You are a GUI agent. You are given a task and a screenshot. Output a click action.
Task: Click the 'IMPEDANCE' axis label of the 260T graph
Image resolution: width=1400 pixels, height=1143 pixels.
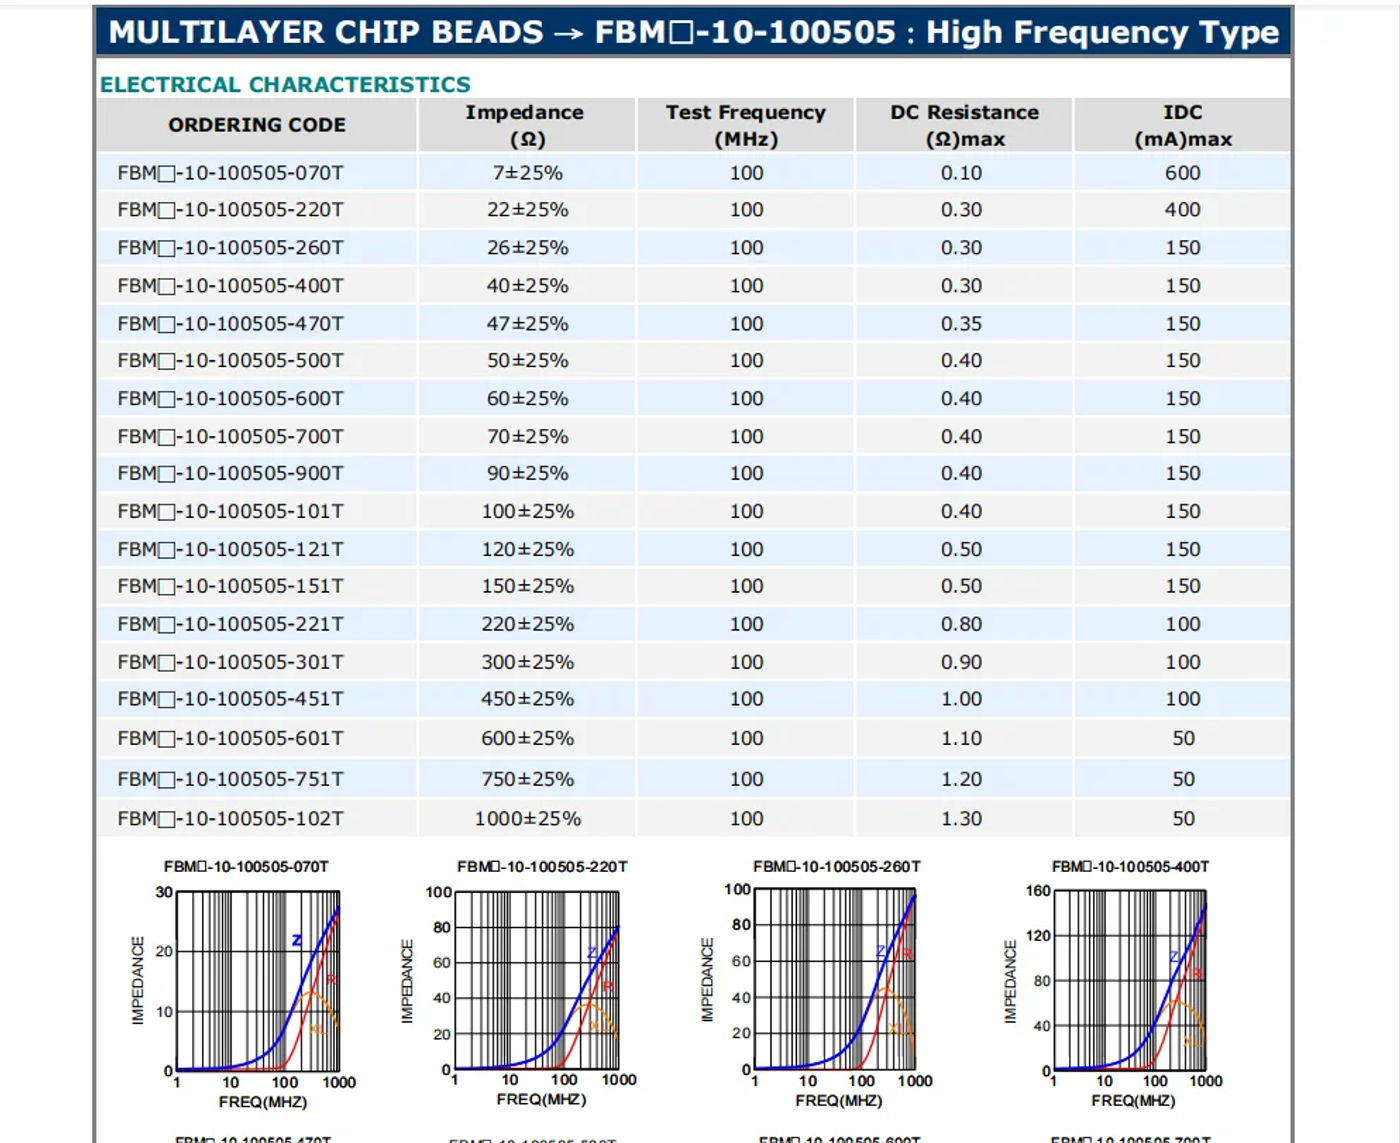tap(707, 980)
